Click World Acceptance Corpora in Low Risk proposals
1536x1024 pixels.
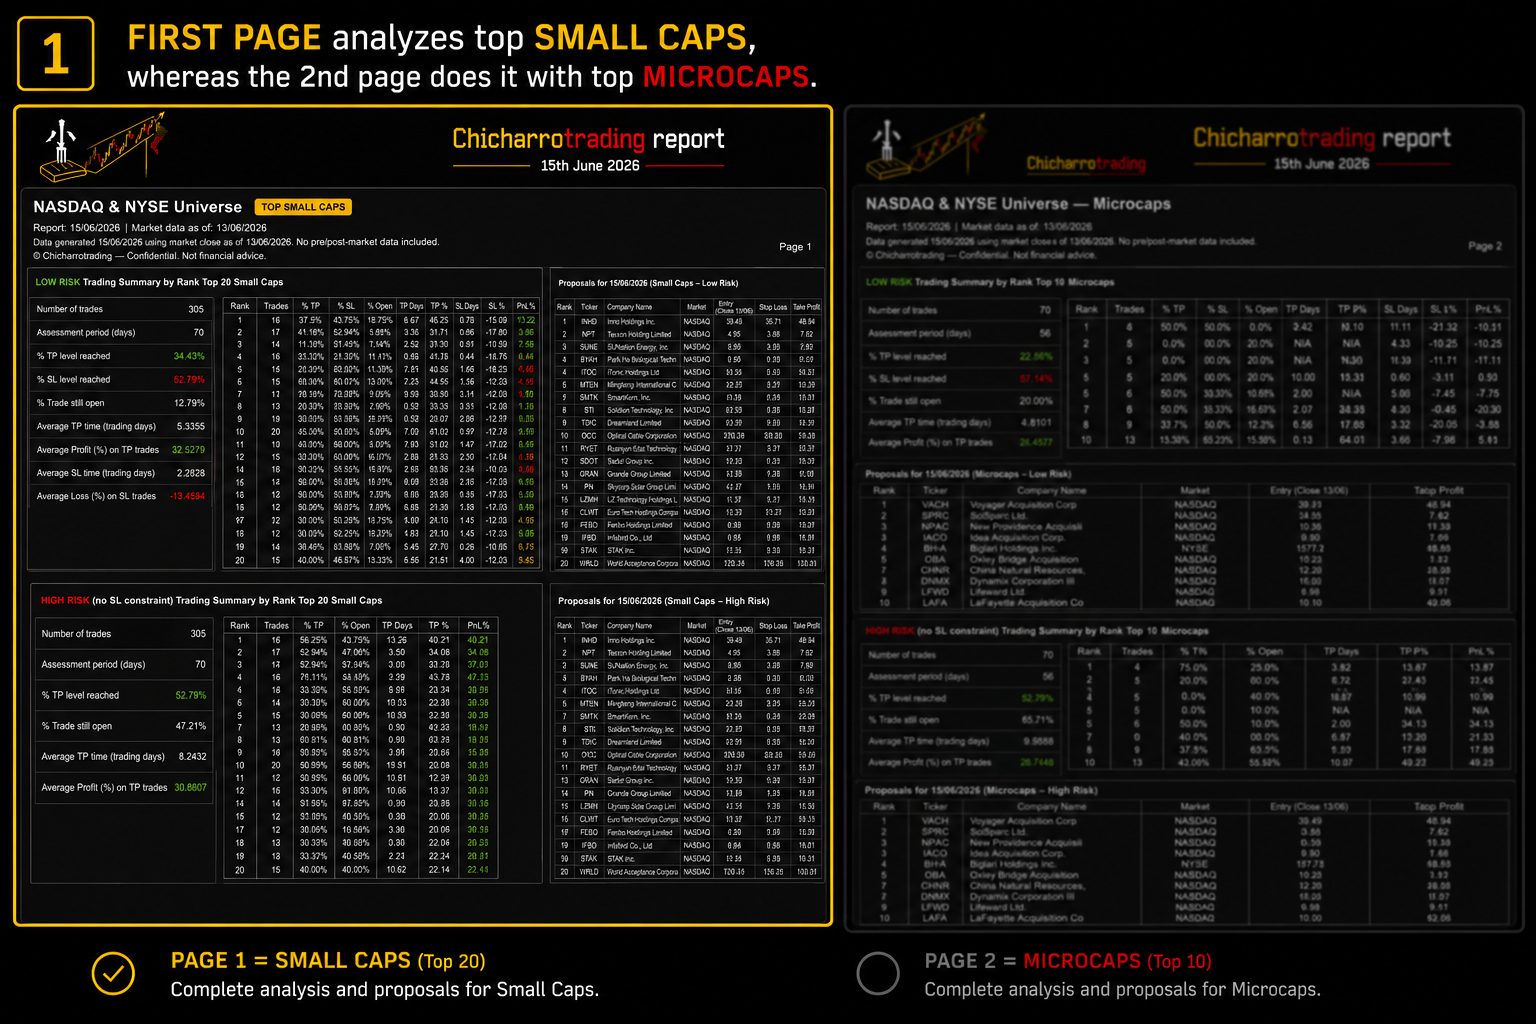[642, 563]
